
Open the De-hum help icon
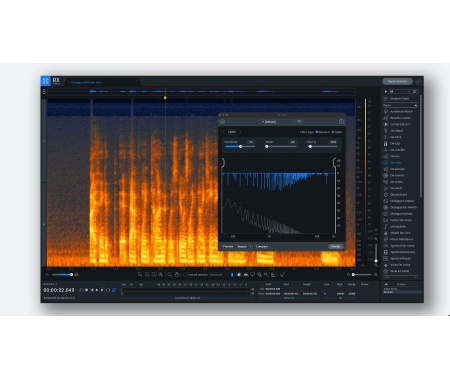pyautogui.click(x=341, y=122)
